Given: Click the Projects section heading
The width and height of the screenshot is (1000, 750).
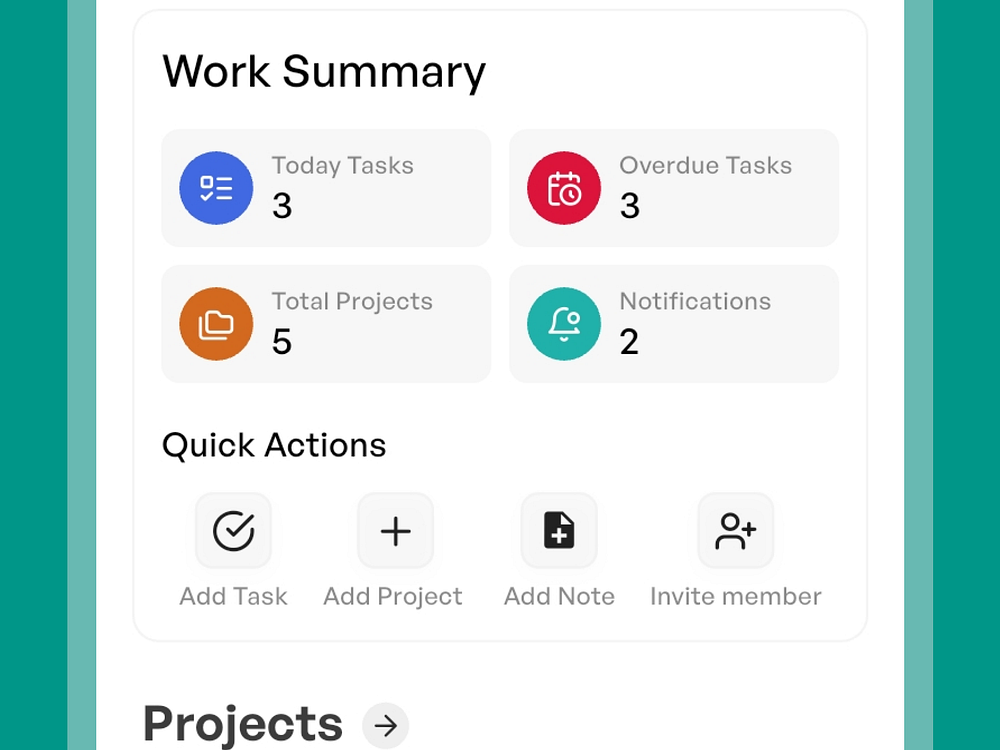Looking at the screenshot, I should coord(243,724).
